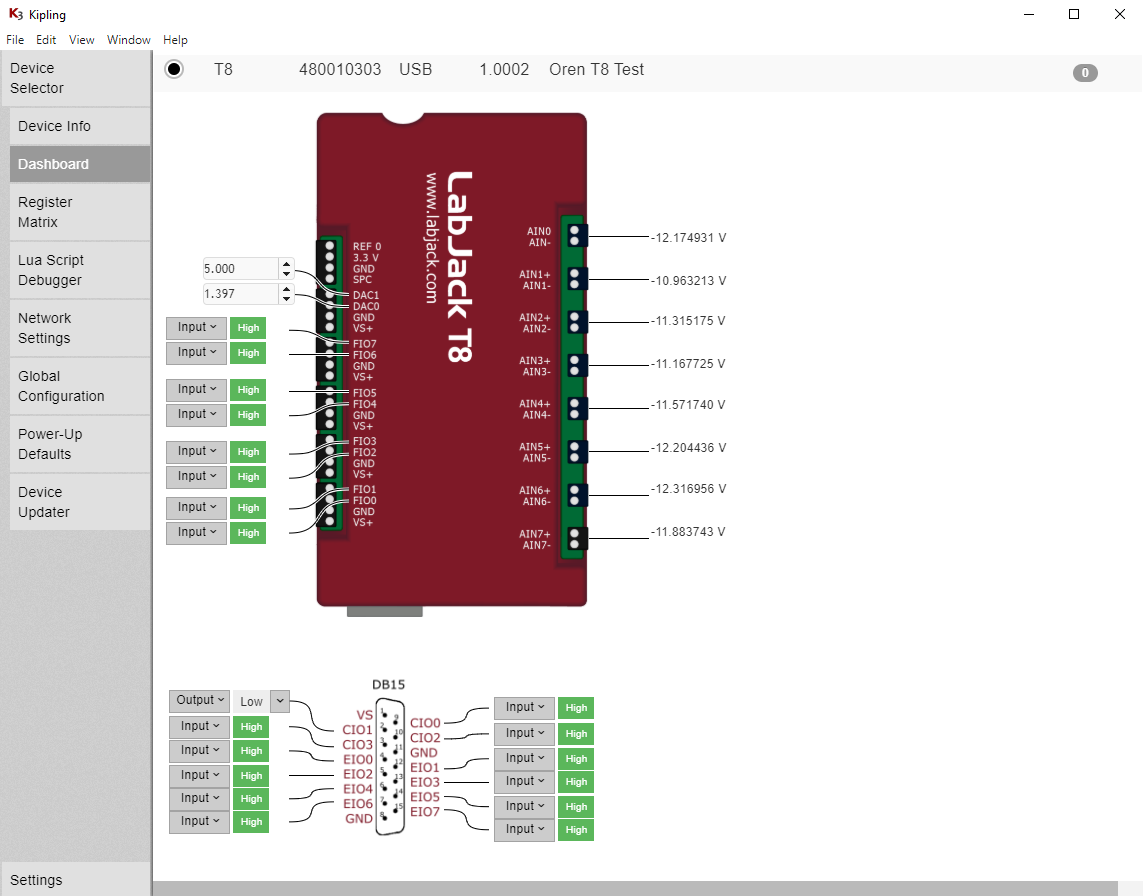This screenshot has width=1143, height=896.
Task: Open the EIO7 Input direction dropdown
Action: pos(524,829)
